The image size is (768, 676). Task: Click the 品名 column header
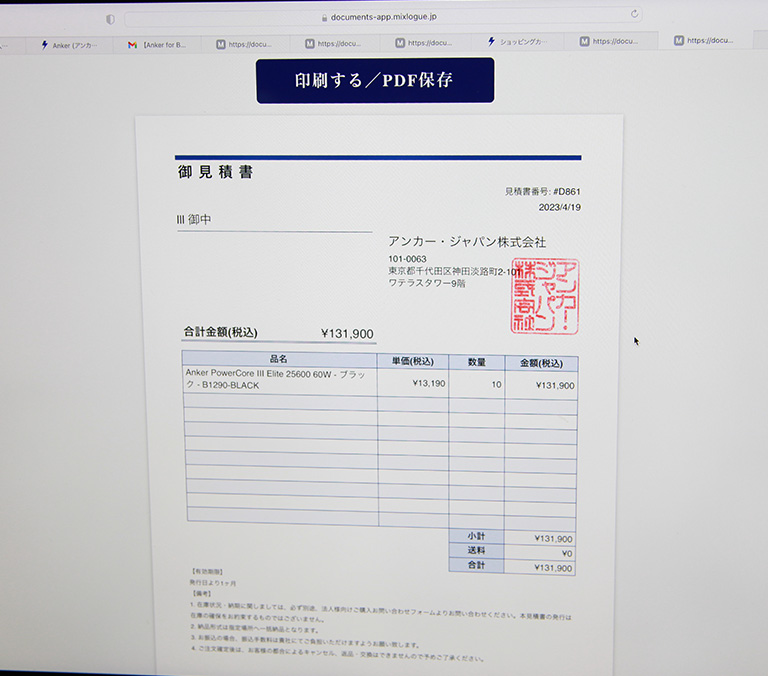279,359
